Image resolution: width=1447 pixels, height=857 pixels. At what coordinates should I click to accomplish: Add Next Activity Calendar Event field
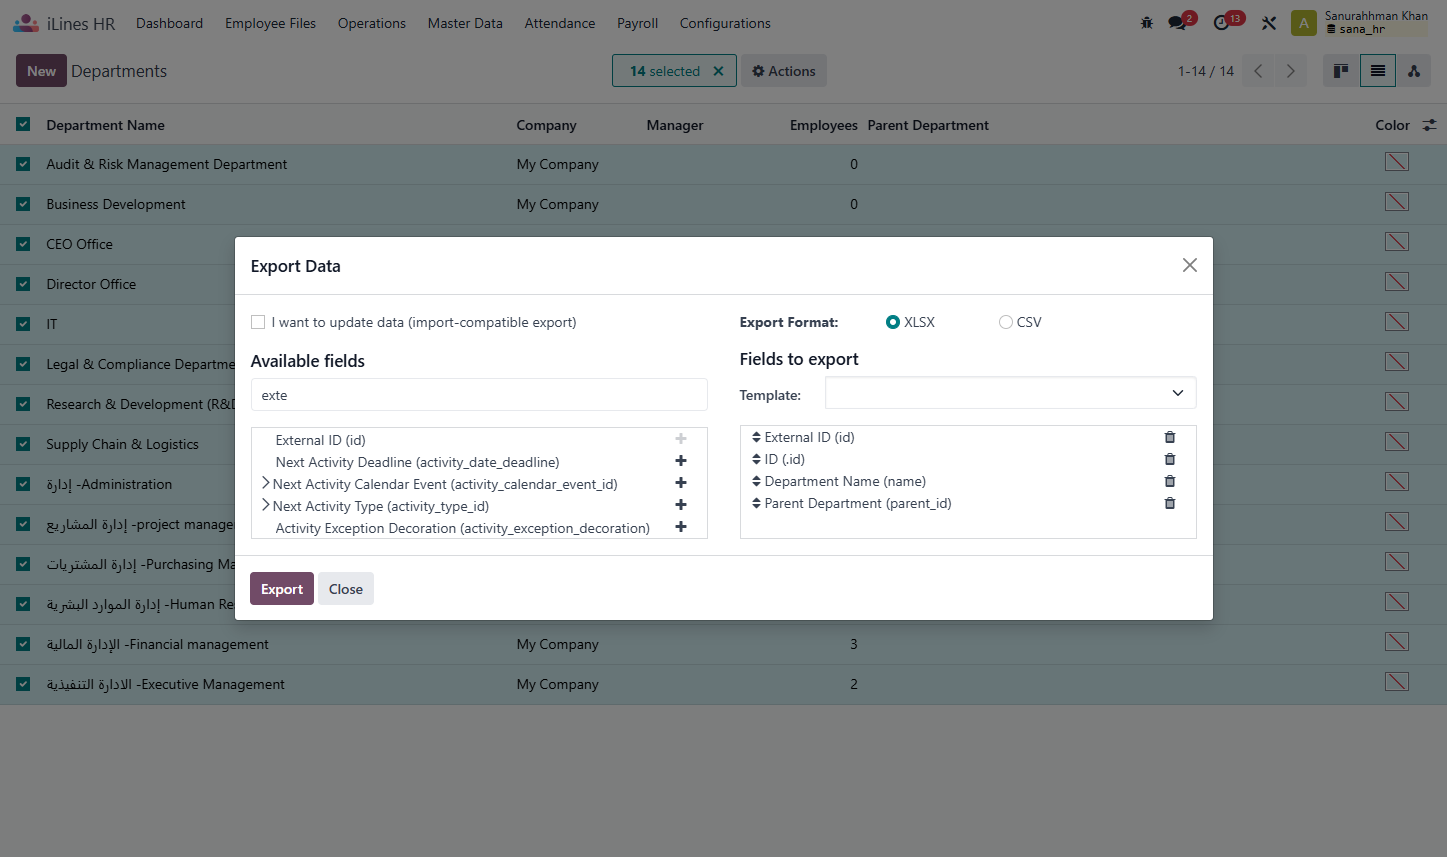681,483
